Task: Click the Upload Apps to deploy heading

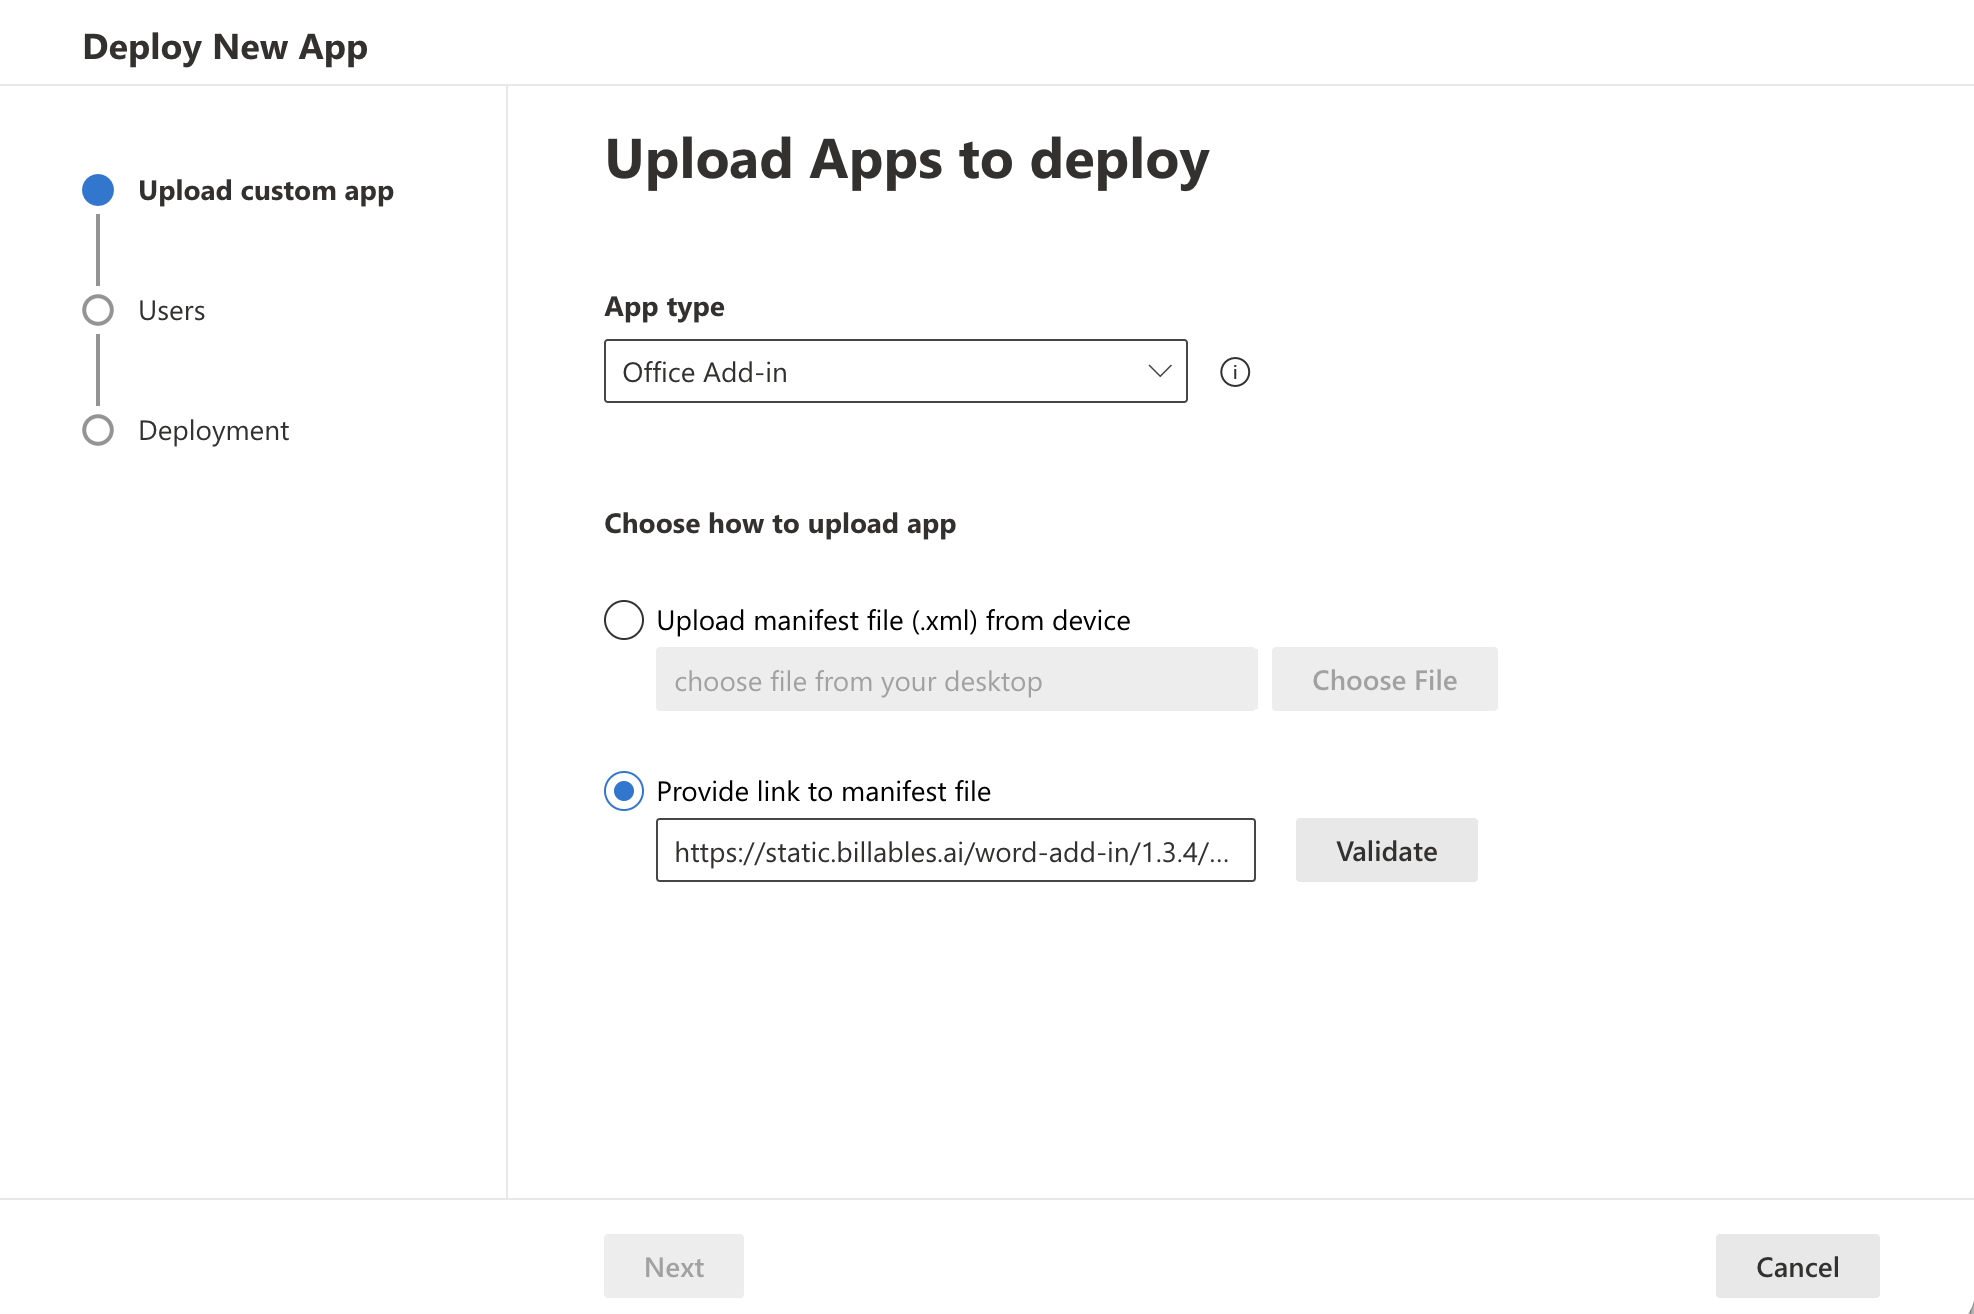Action: click(x=906, y=160)
